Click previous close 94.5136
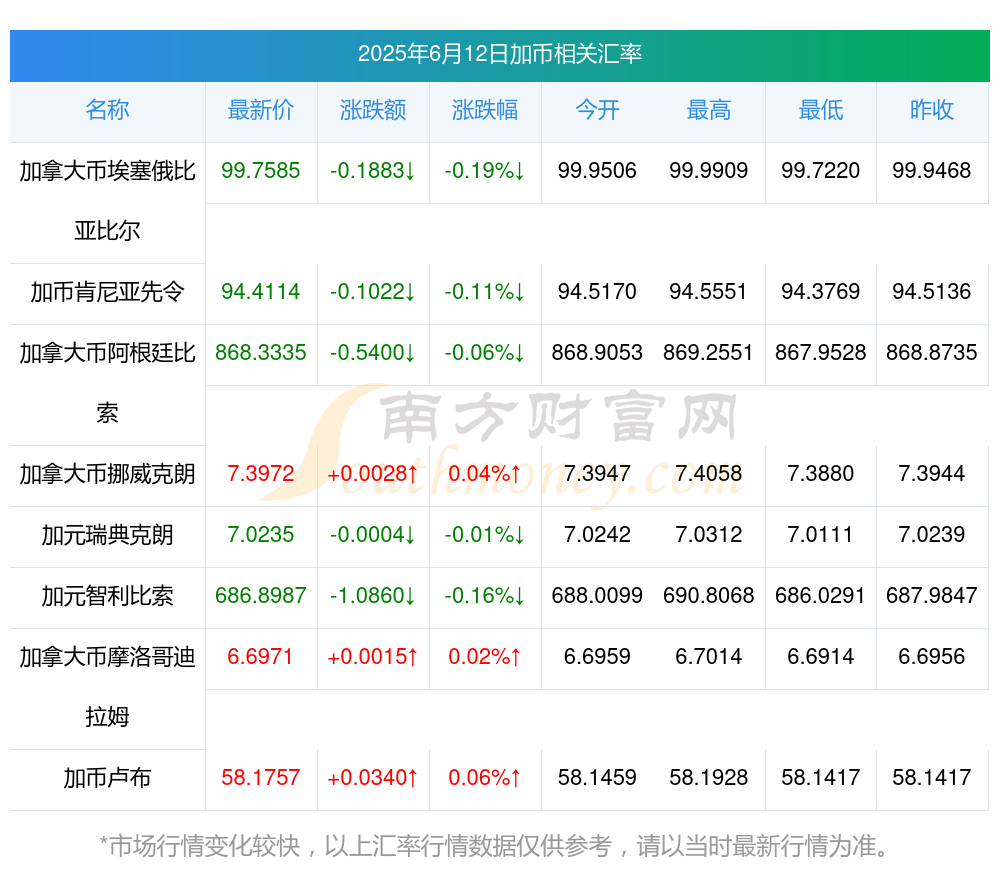The height and width of the screenshot is (877, 1000). point(932,292)
